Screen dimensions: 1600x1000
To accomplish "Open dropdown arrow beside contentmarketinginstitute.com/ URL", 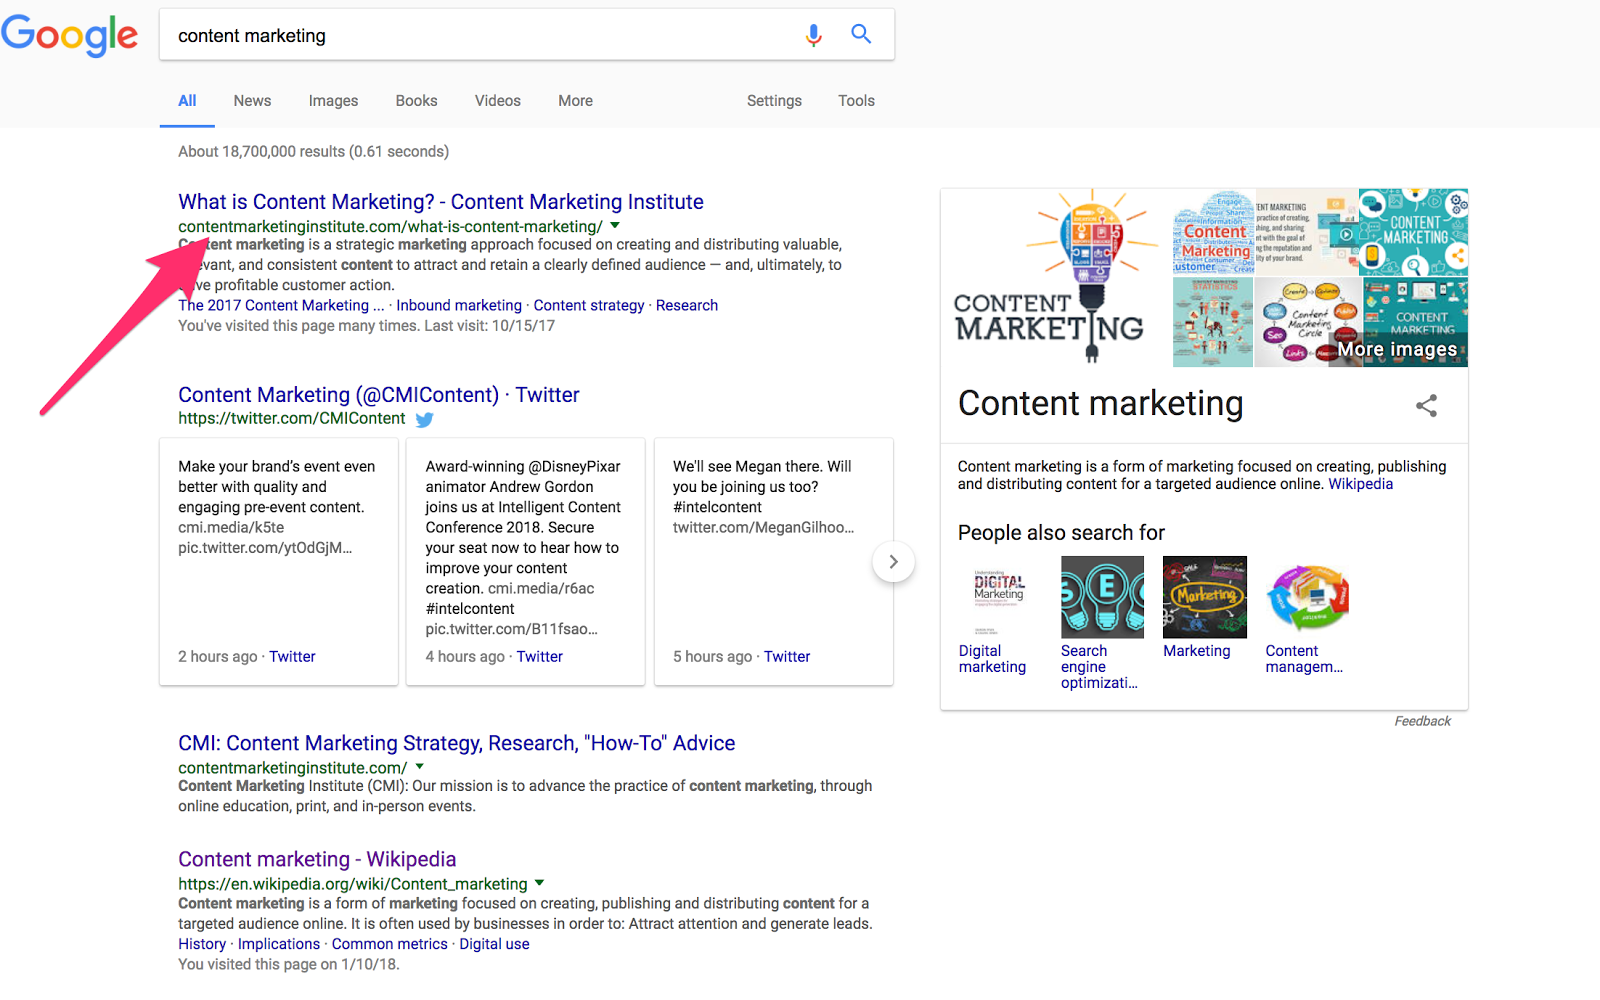I will click(x=420, y=767).
